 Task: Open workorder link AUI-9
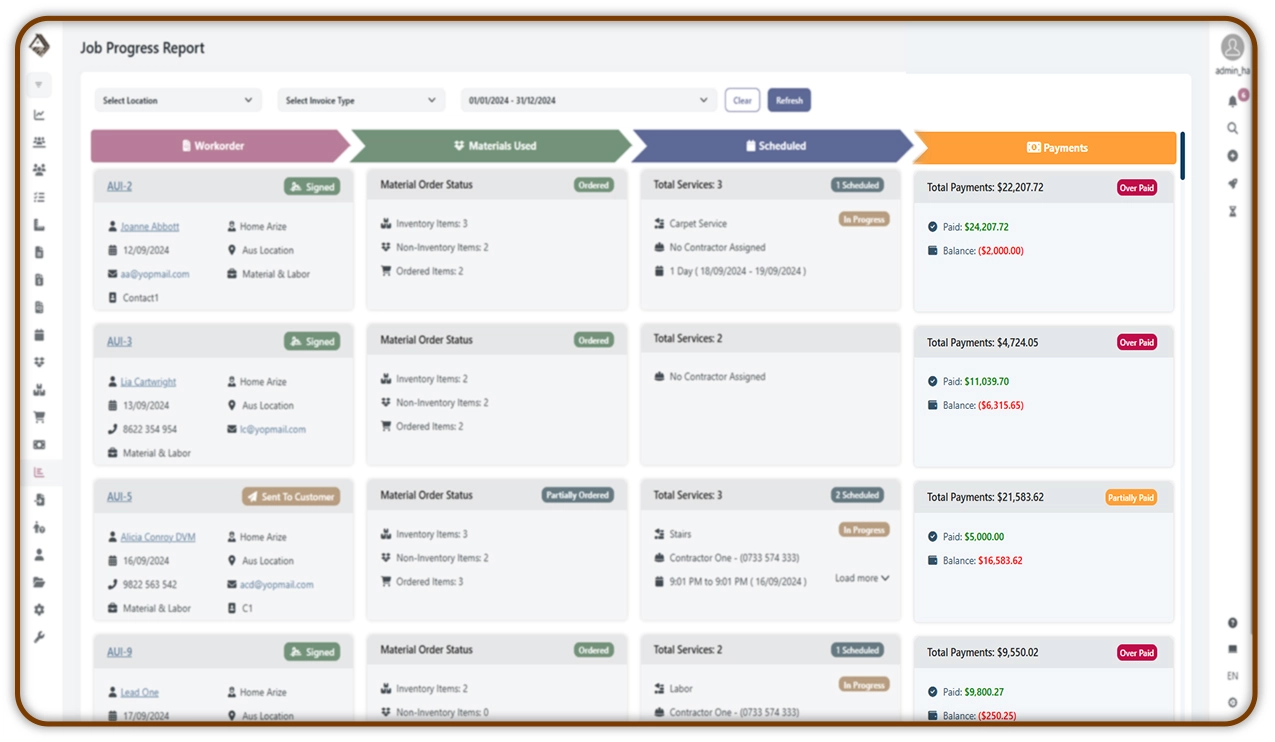pos(119,652)
